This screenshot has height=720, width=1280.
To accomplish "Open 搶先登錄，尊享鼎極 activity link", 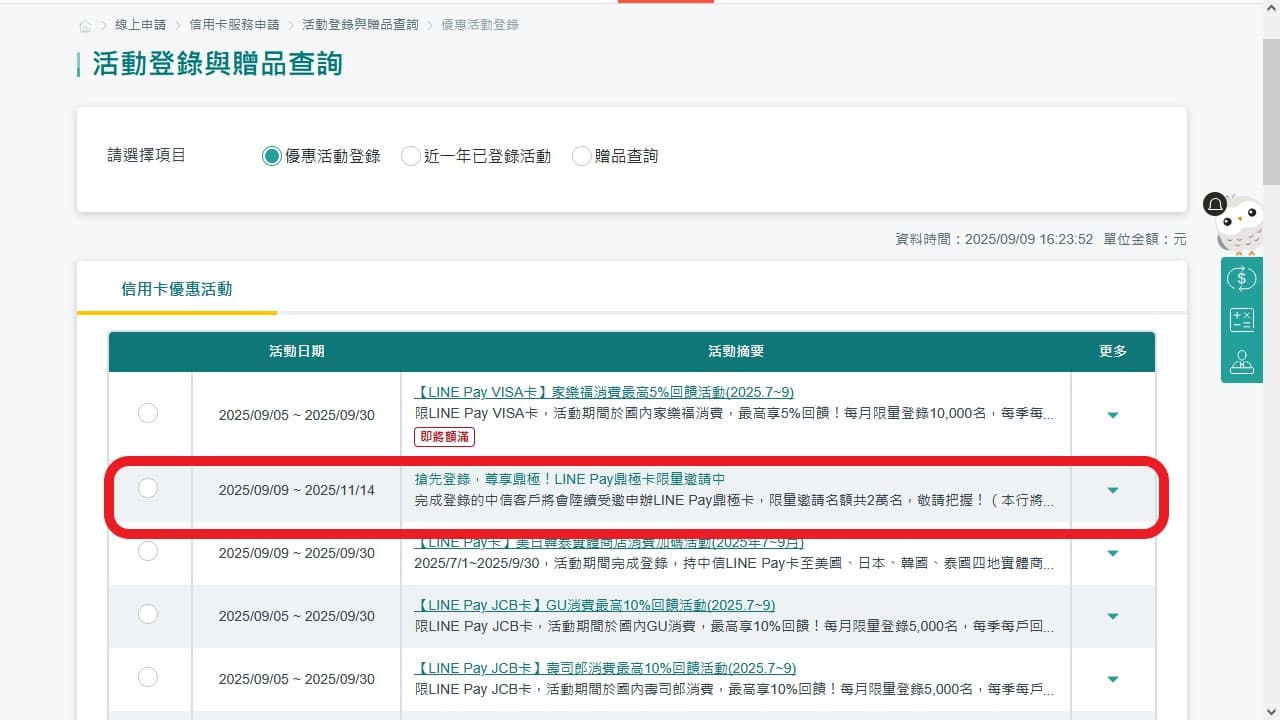I will click(570, 479).
